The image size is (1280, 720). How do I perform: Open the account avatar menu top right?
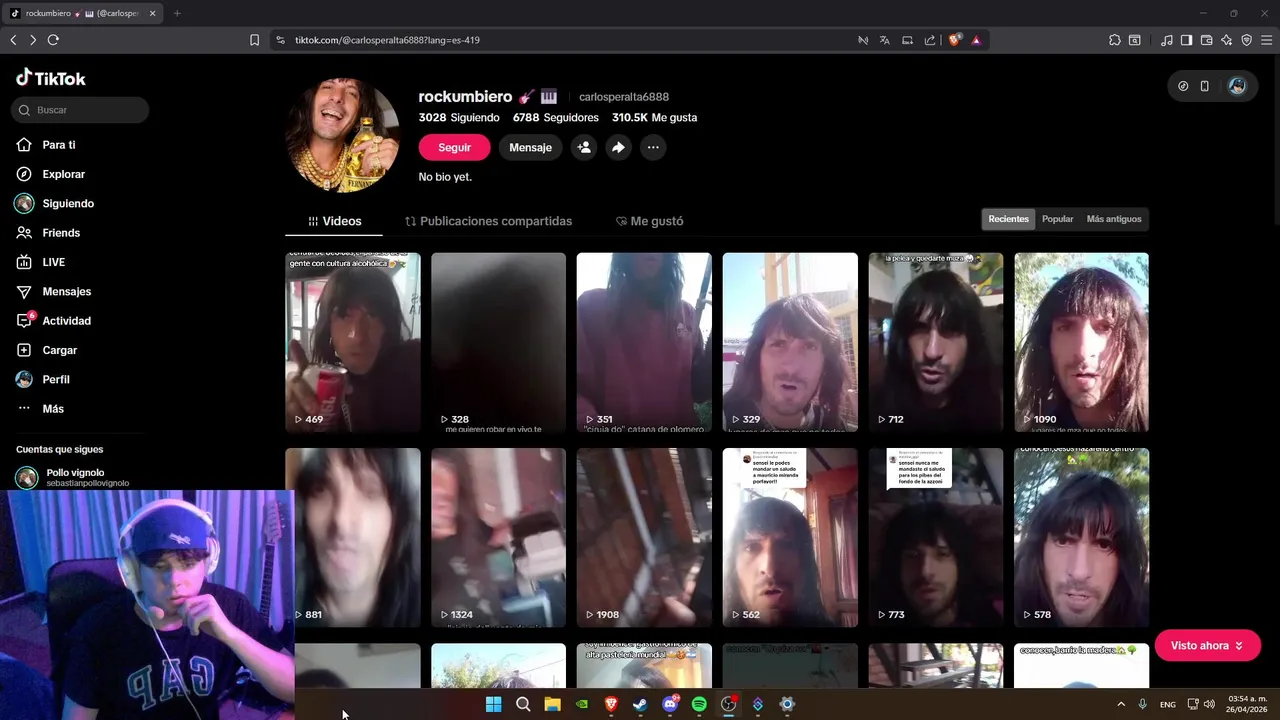click(x=1237, y=86)
